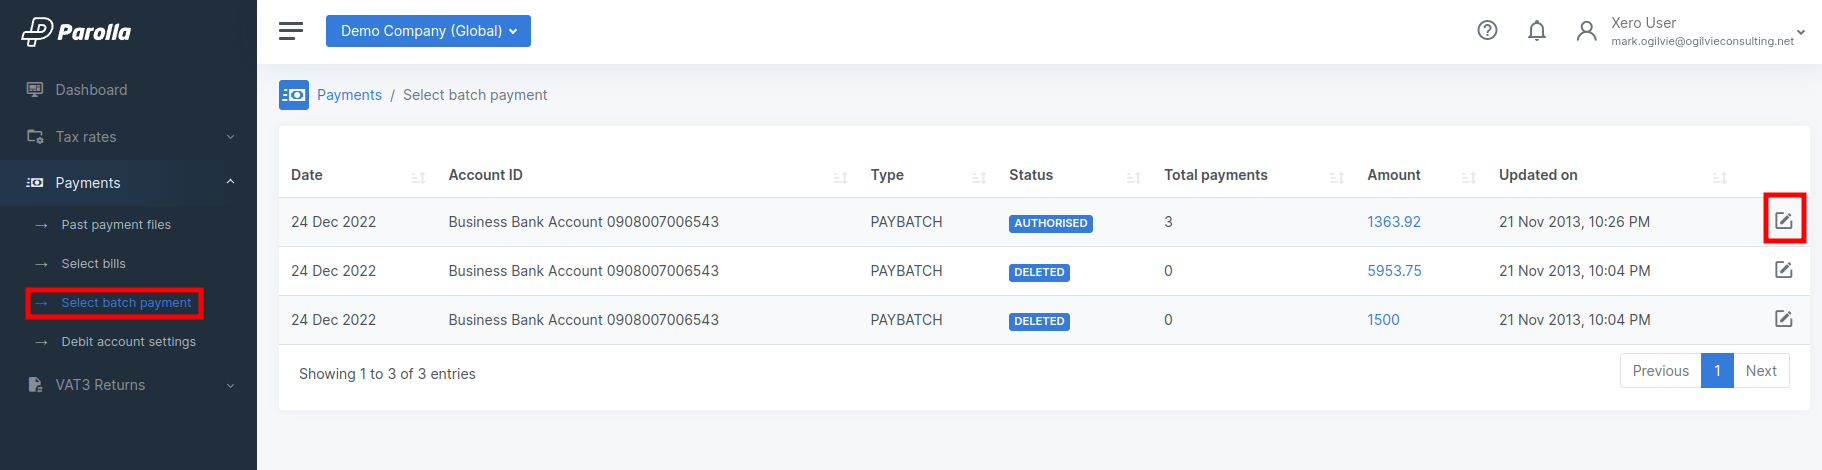The image size is (1822, 470).
Task: Click the Next pagination button
Action: pyautogui.click(x=1761, y=371)
